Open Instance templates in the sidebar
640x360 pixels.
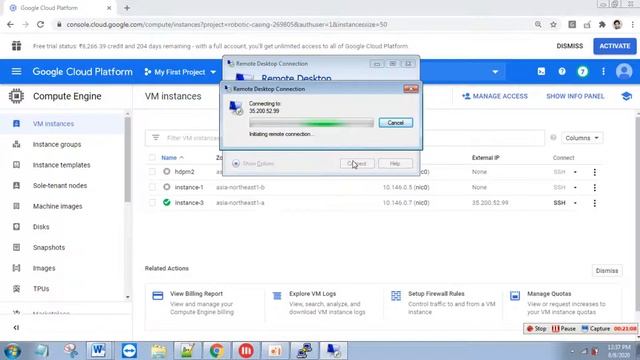pos(62,165)
